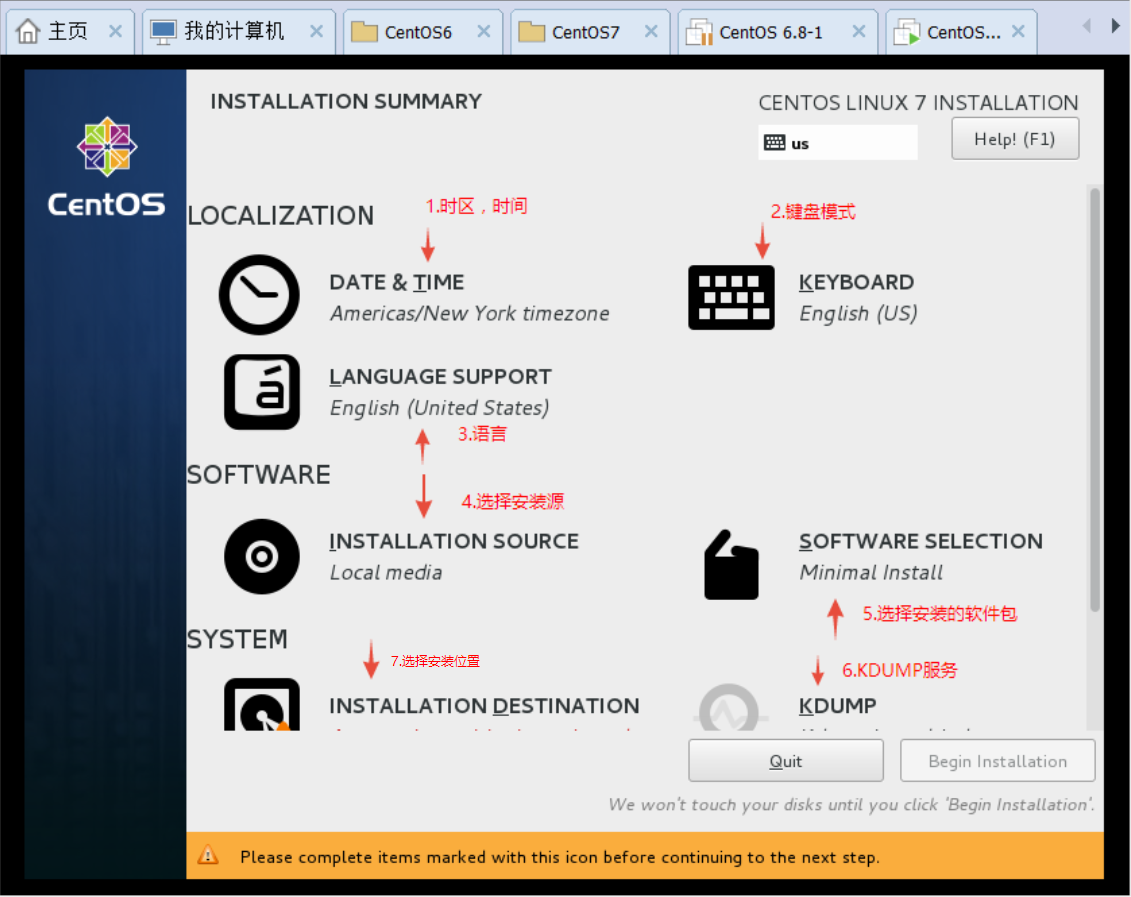Close the CentOS6 tab

click(484, 31)
